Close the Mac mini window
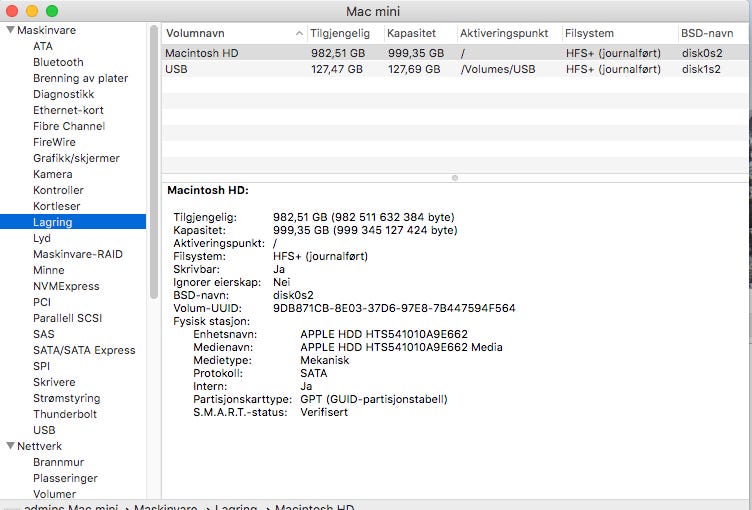 pos(12,11)
